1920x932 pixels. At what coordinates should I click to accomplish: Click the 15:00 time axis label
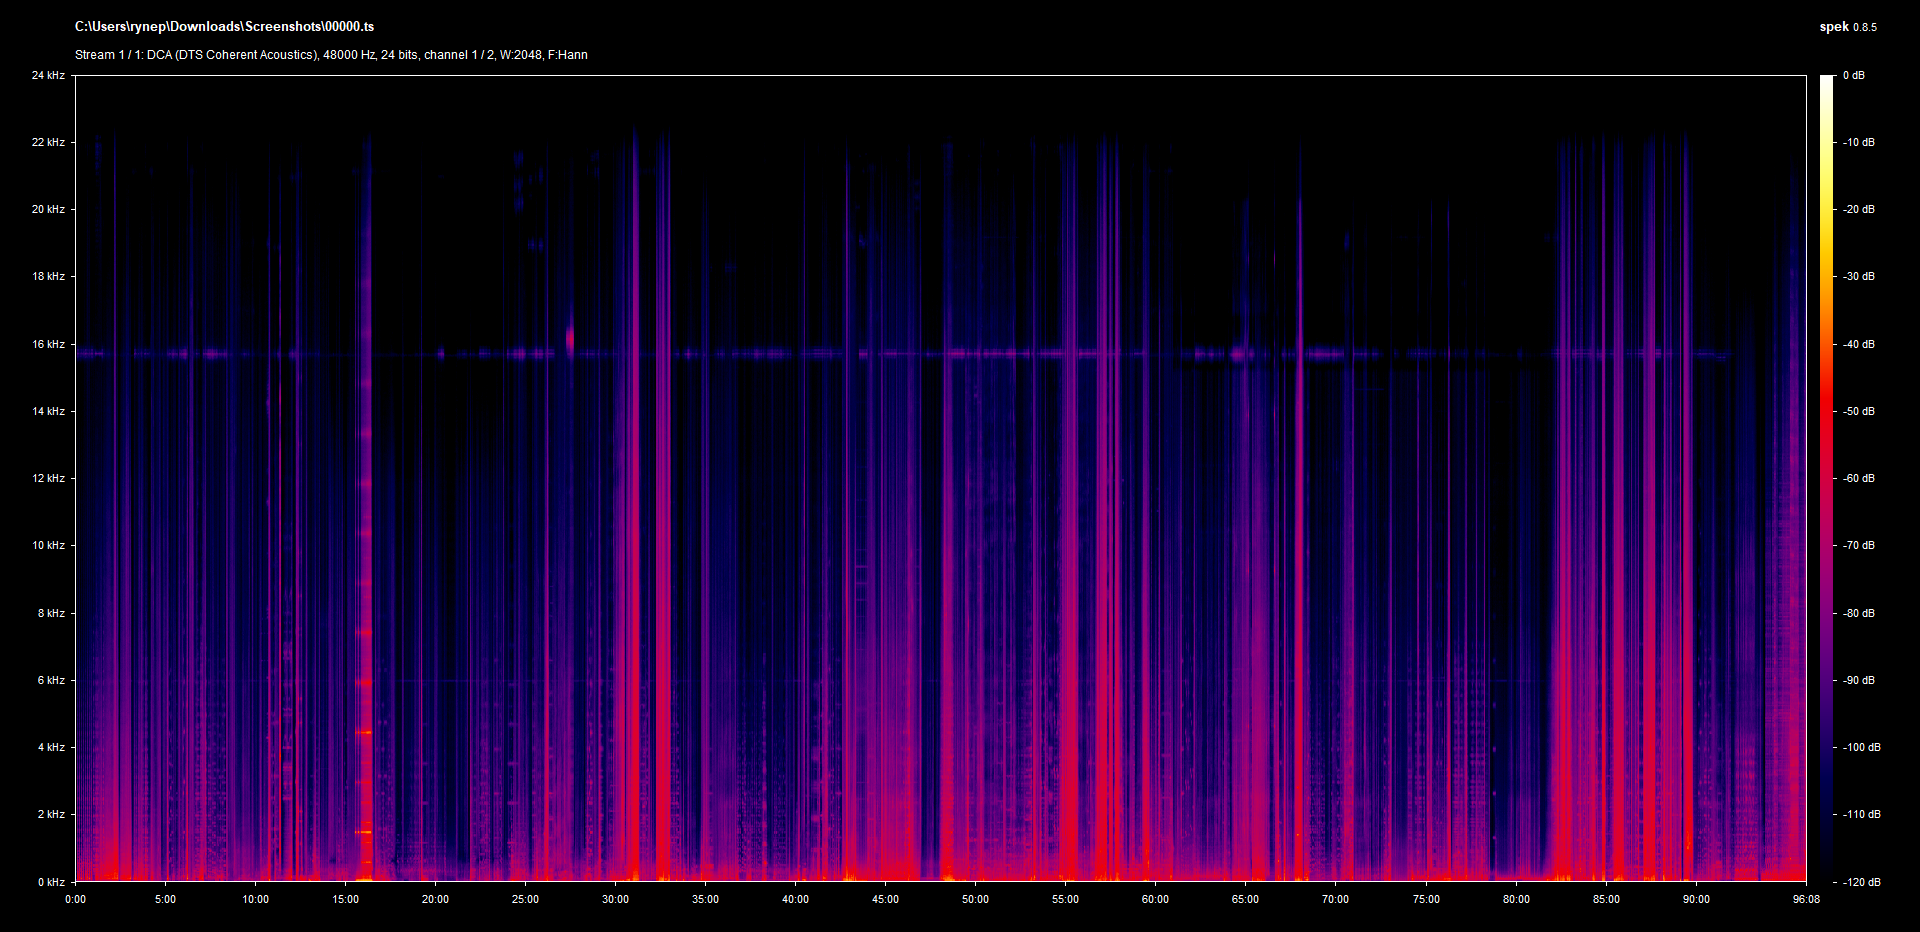pyautogui.click(x=345, y=899)
